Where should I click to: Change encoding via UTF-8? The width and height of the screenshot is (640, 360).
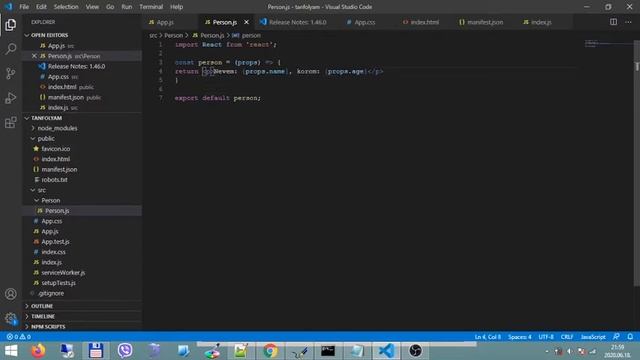[546, 337]
